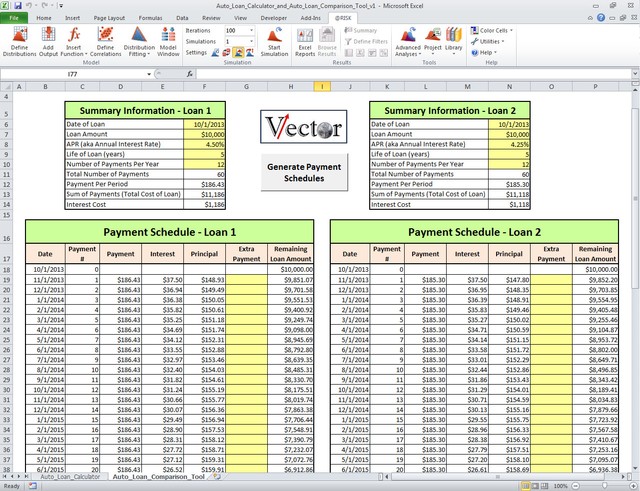Select Loan 2 APR cell 4.25%
This screenshot has height=491, width=640.
[x=509, y=144]
